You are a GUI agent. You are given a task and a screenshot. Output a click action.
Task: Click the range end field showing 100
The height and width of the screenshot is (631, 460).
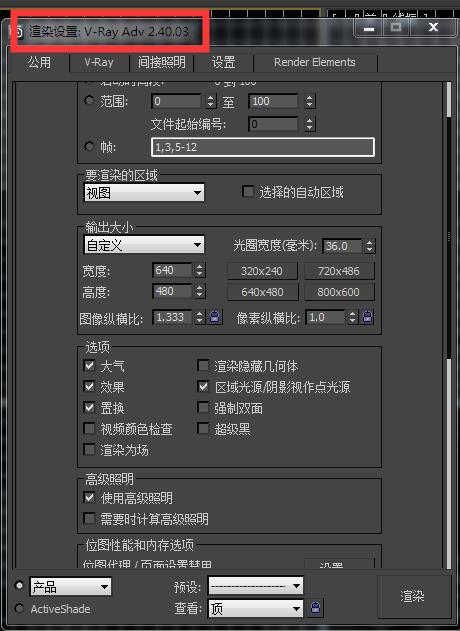[x=275, y=101]
